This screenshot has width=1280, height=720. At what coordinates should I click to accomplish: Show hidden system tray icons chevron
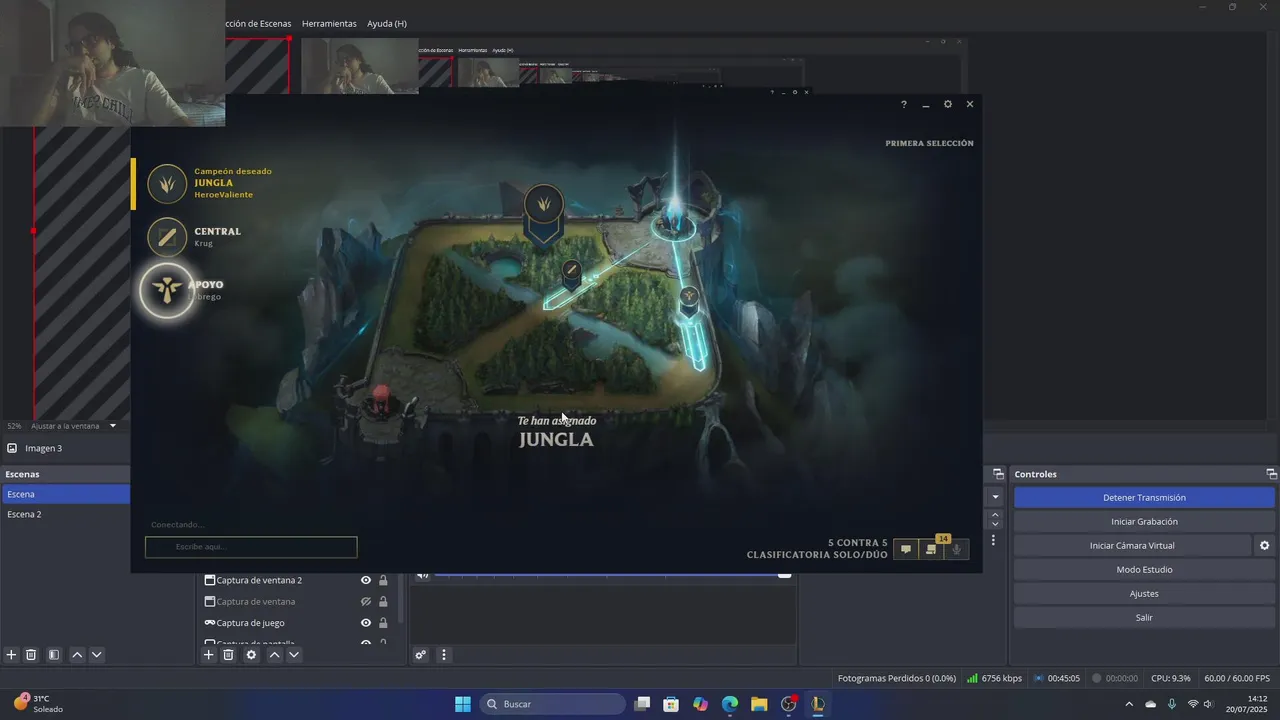[x=1129, y=704]
